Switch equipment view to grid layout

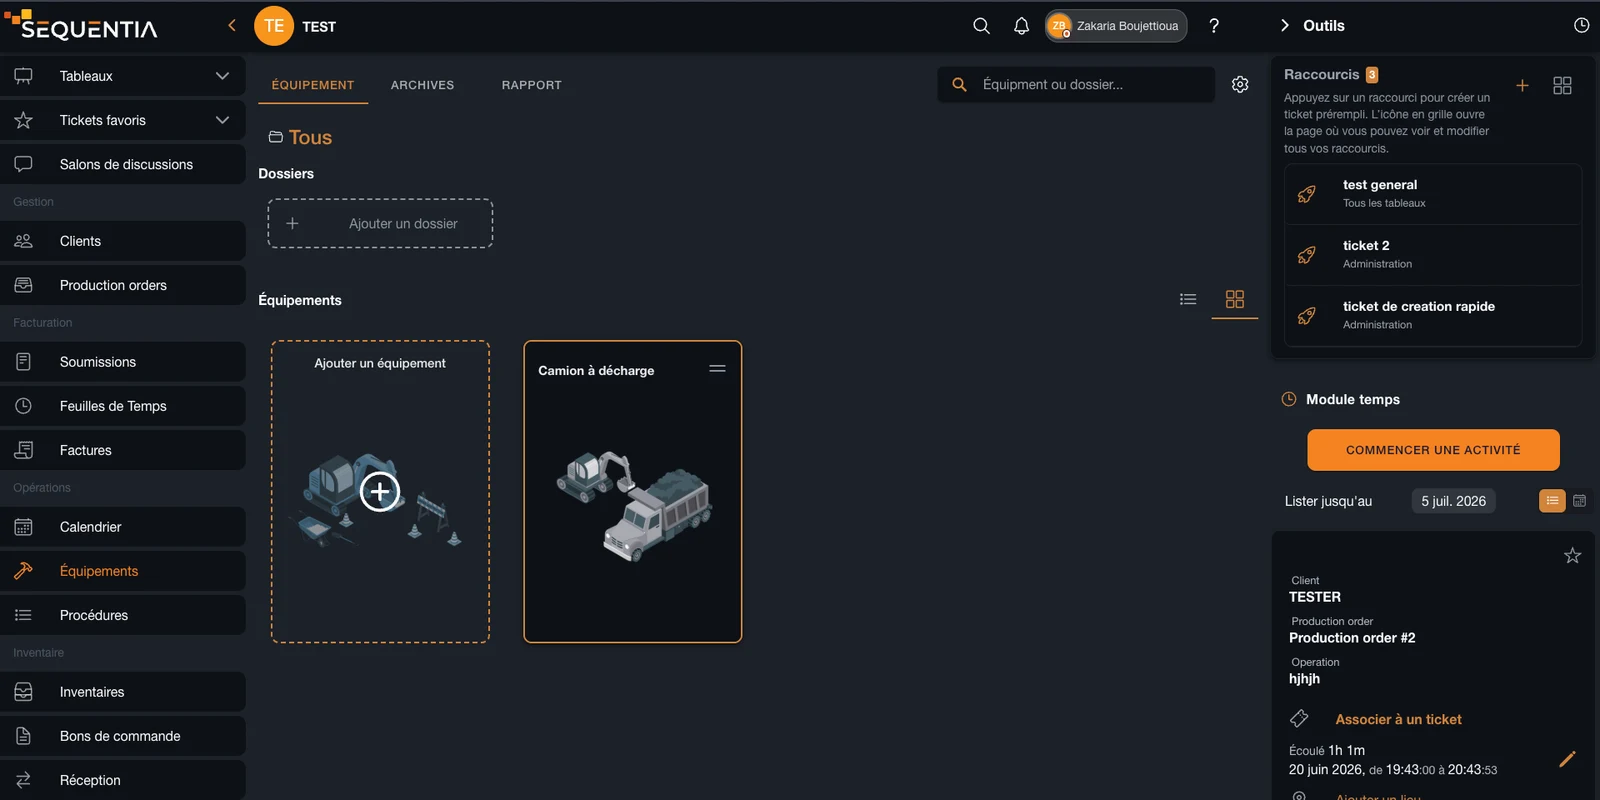[1235, 299]
